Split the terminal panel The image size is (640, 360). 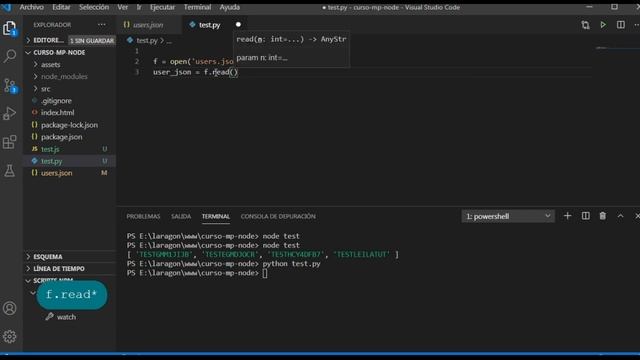(585, 216)
